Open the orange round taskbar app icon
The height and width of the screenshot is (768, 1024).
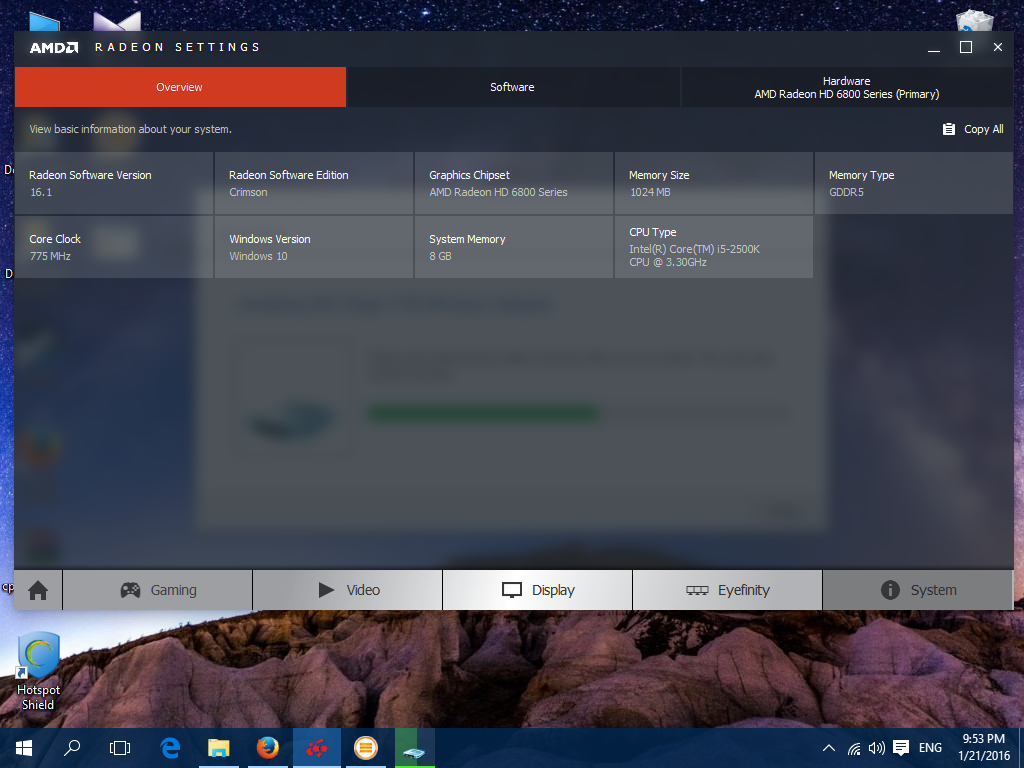366,748
